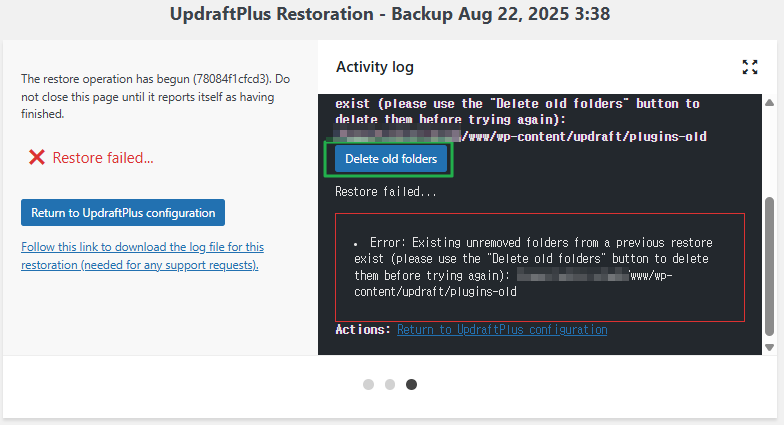Screen dimensions: 784x425
Task: Follow the Actions link to UpdraftPlus configuration
Action: 502,329
